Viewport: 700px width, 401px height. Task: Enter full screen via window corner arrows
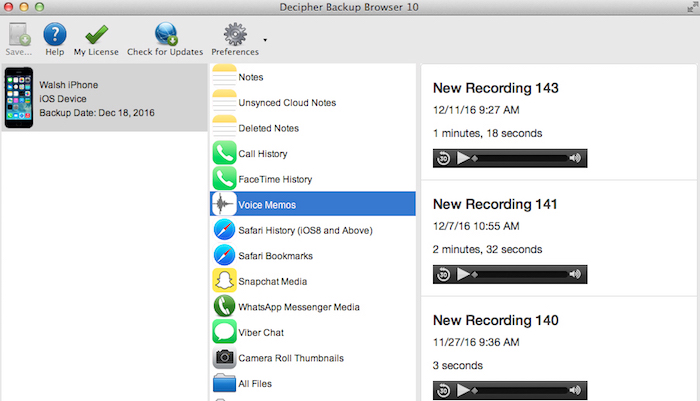tap(692, 7)
